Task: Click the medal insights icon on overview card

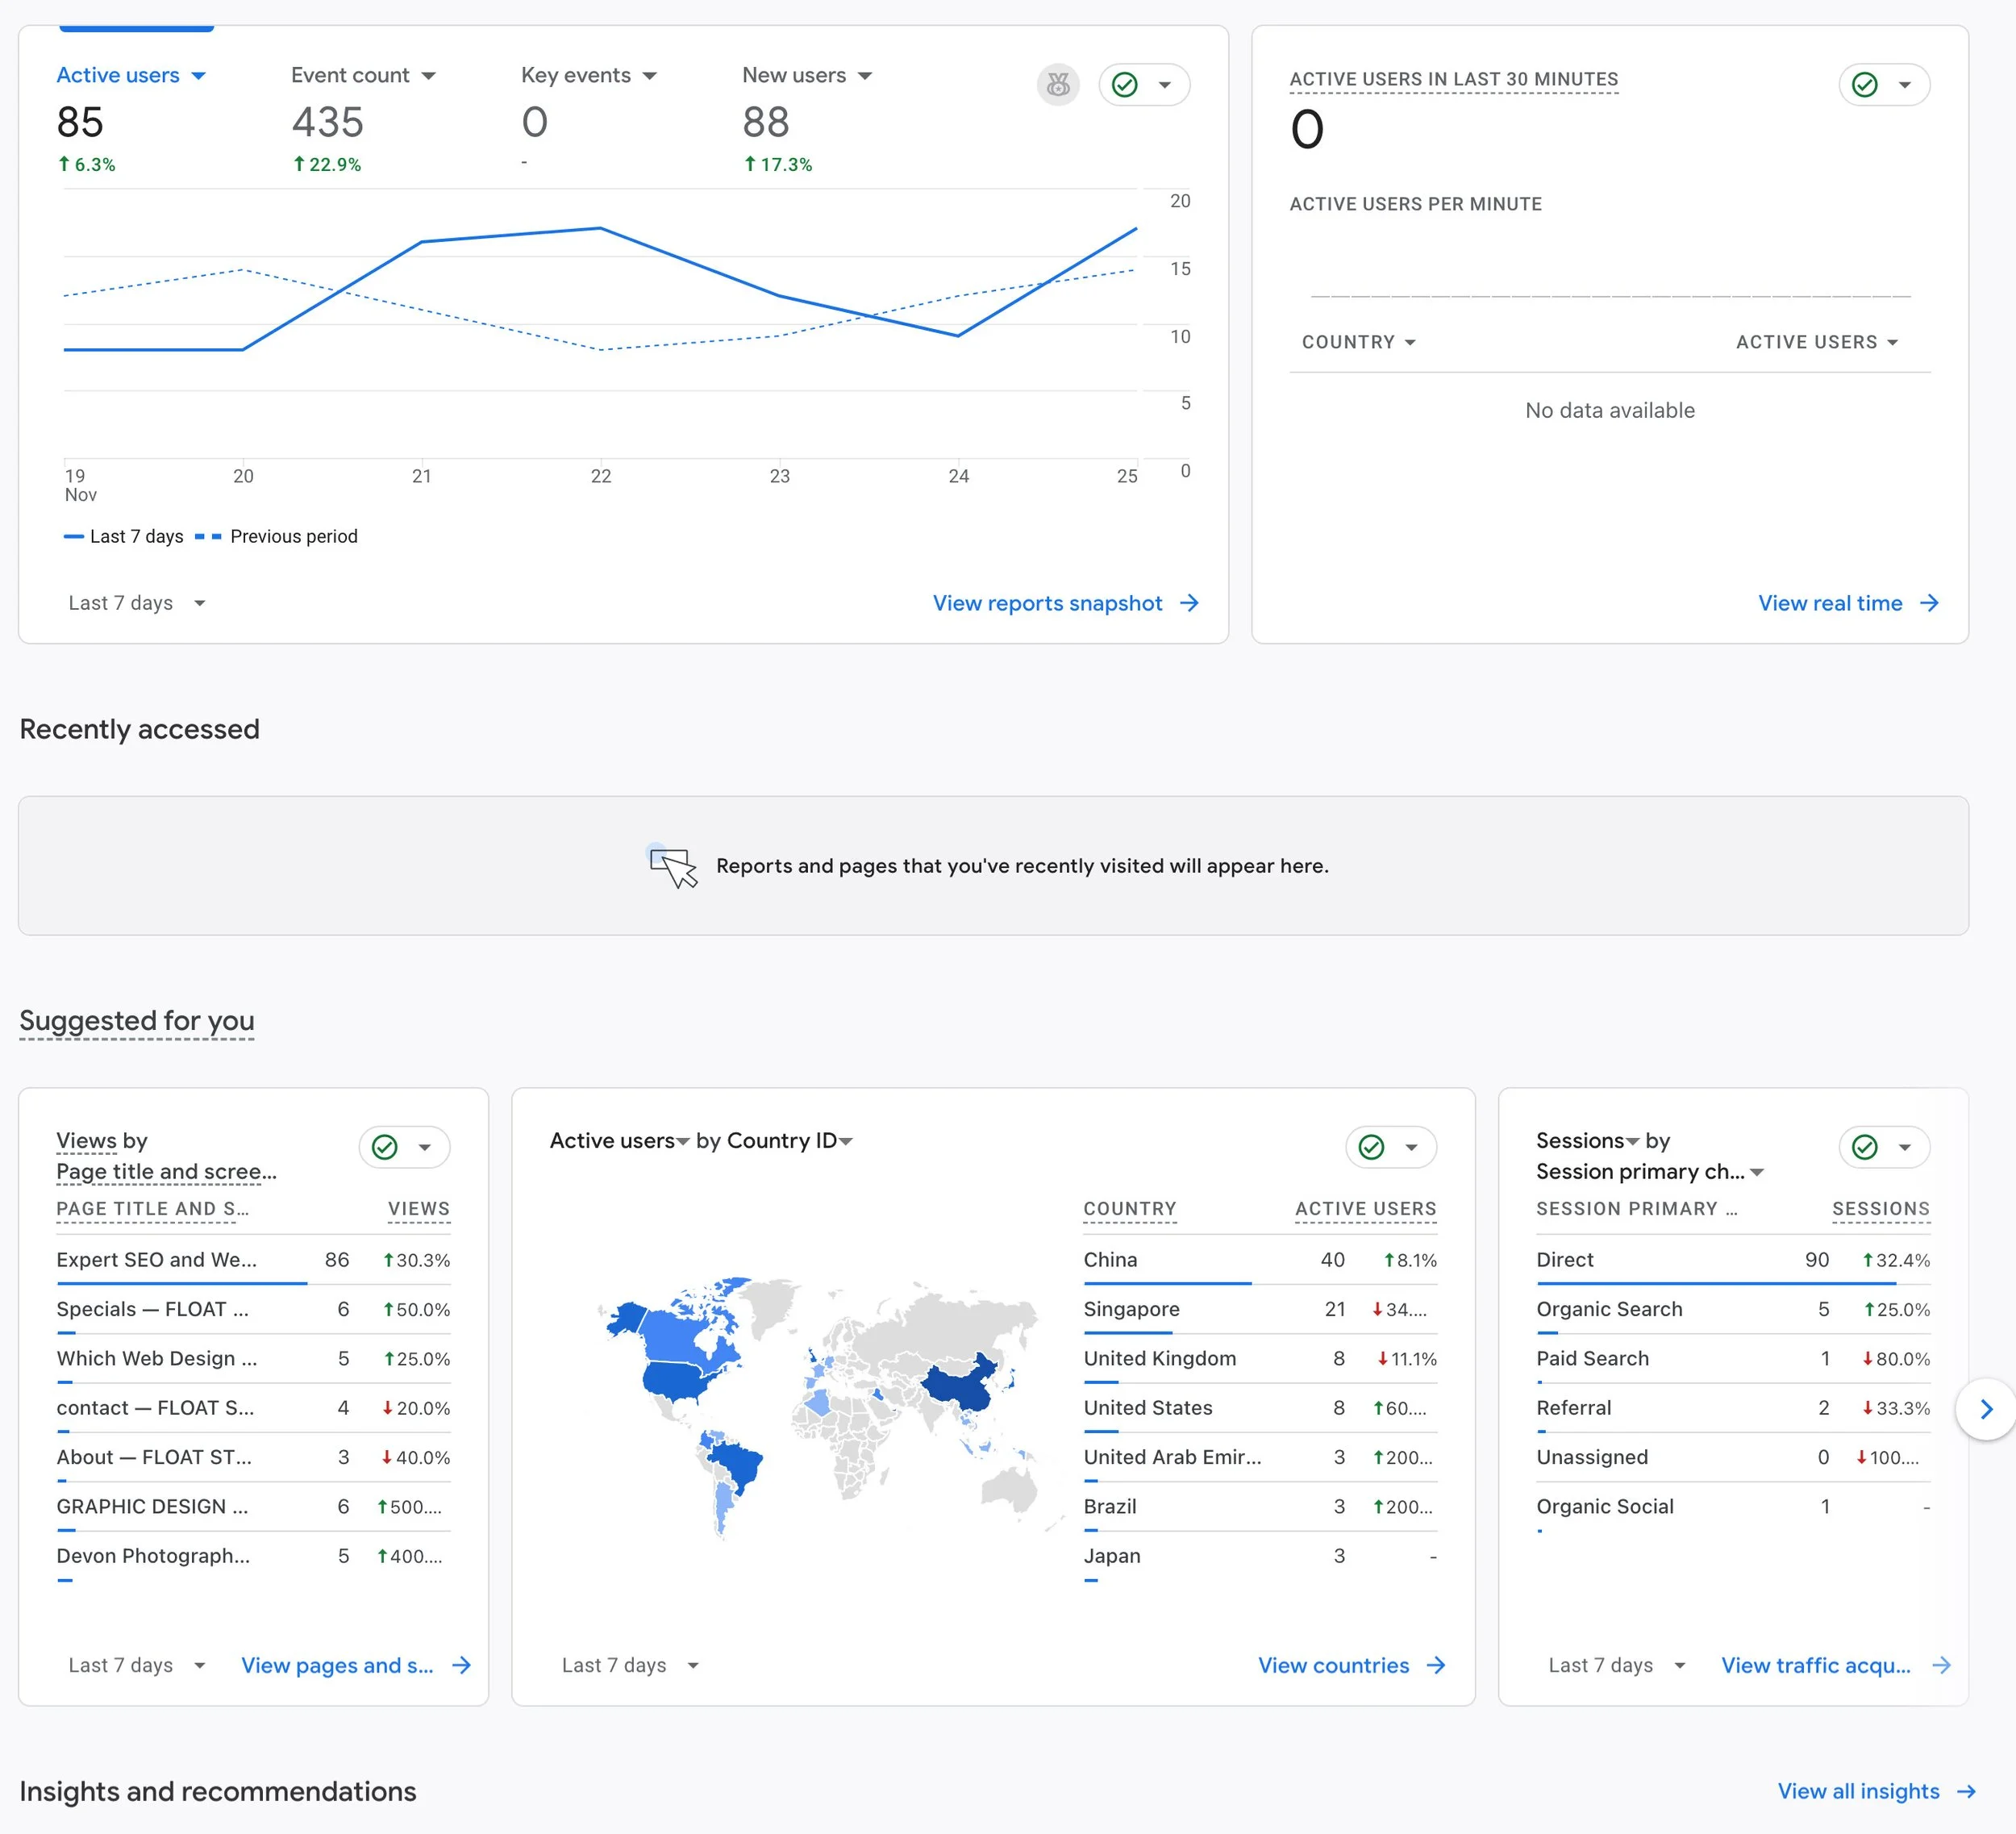Action: click(1057, 85)
